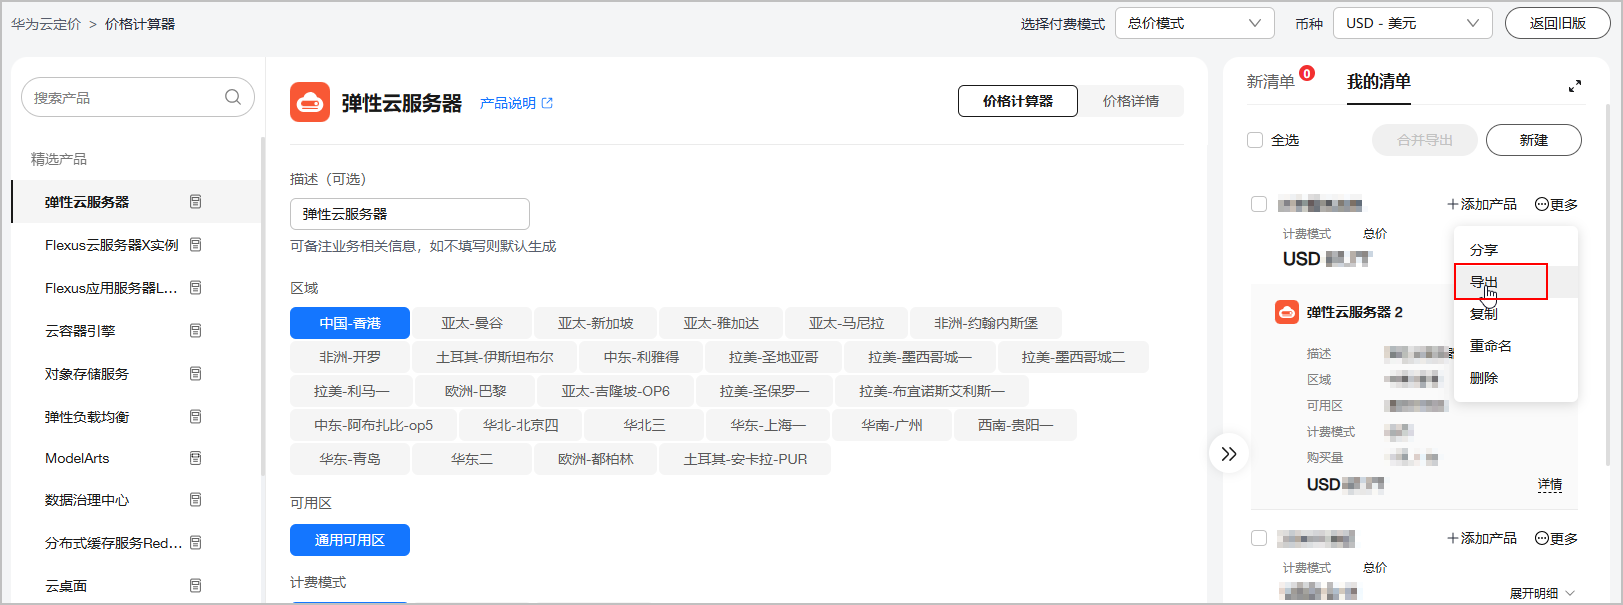1623x605 pixels.
Task: Click the 搜索产品 search field
Action: click(x=138, y=97)
